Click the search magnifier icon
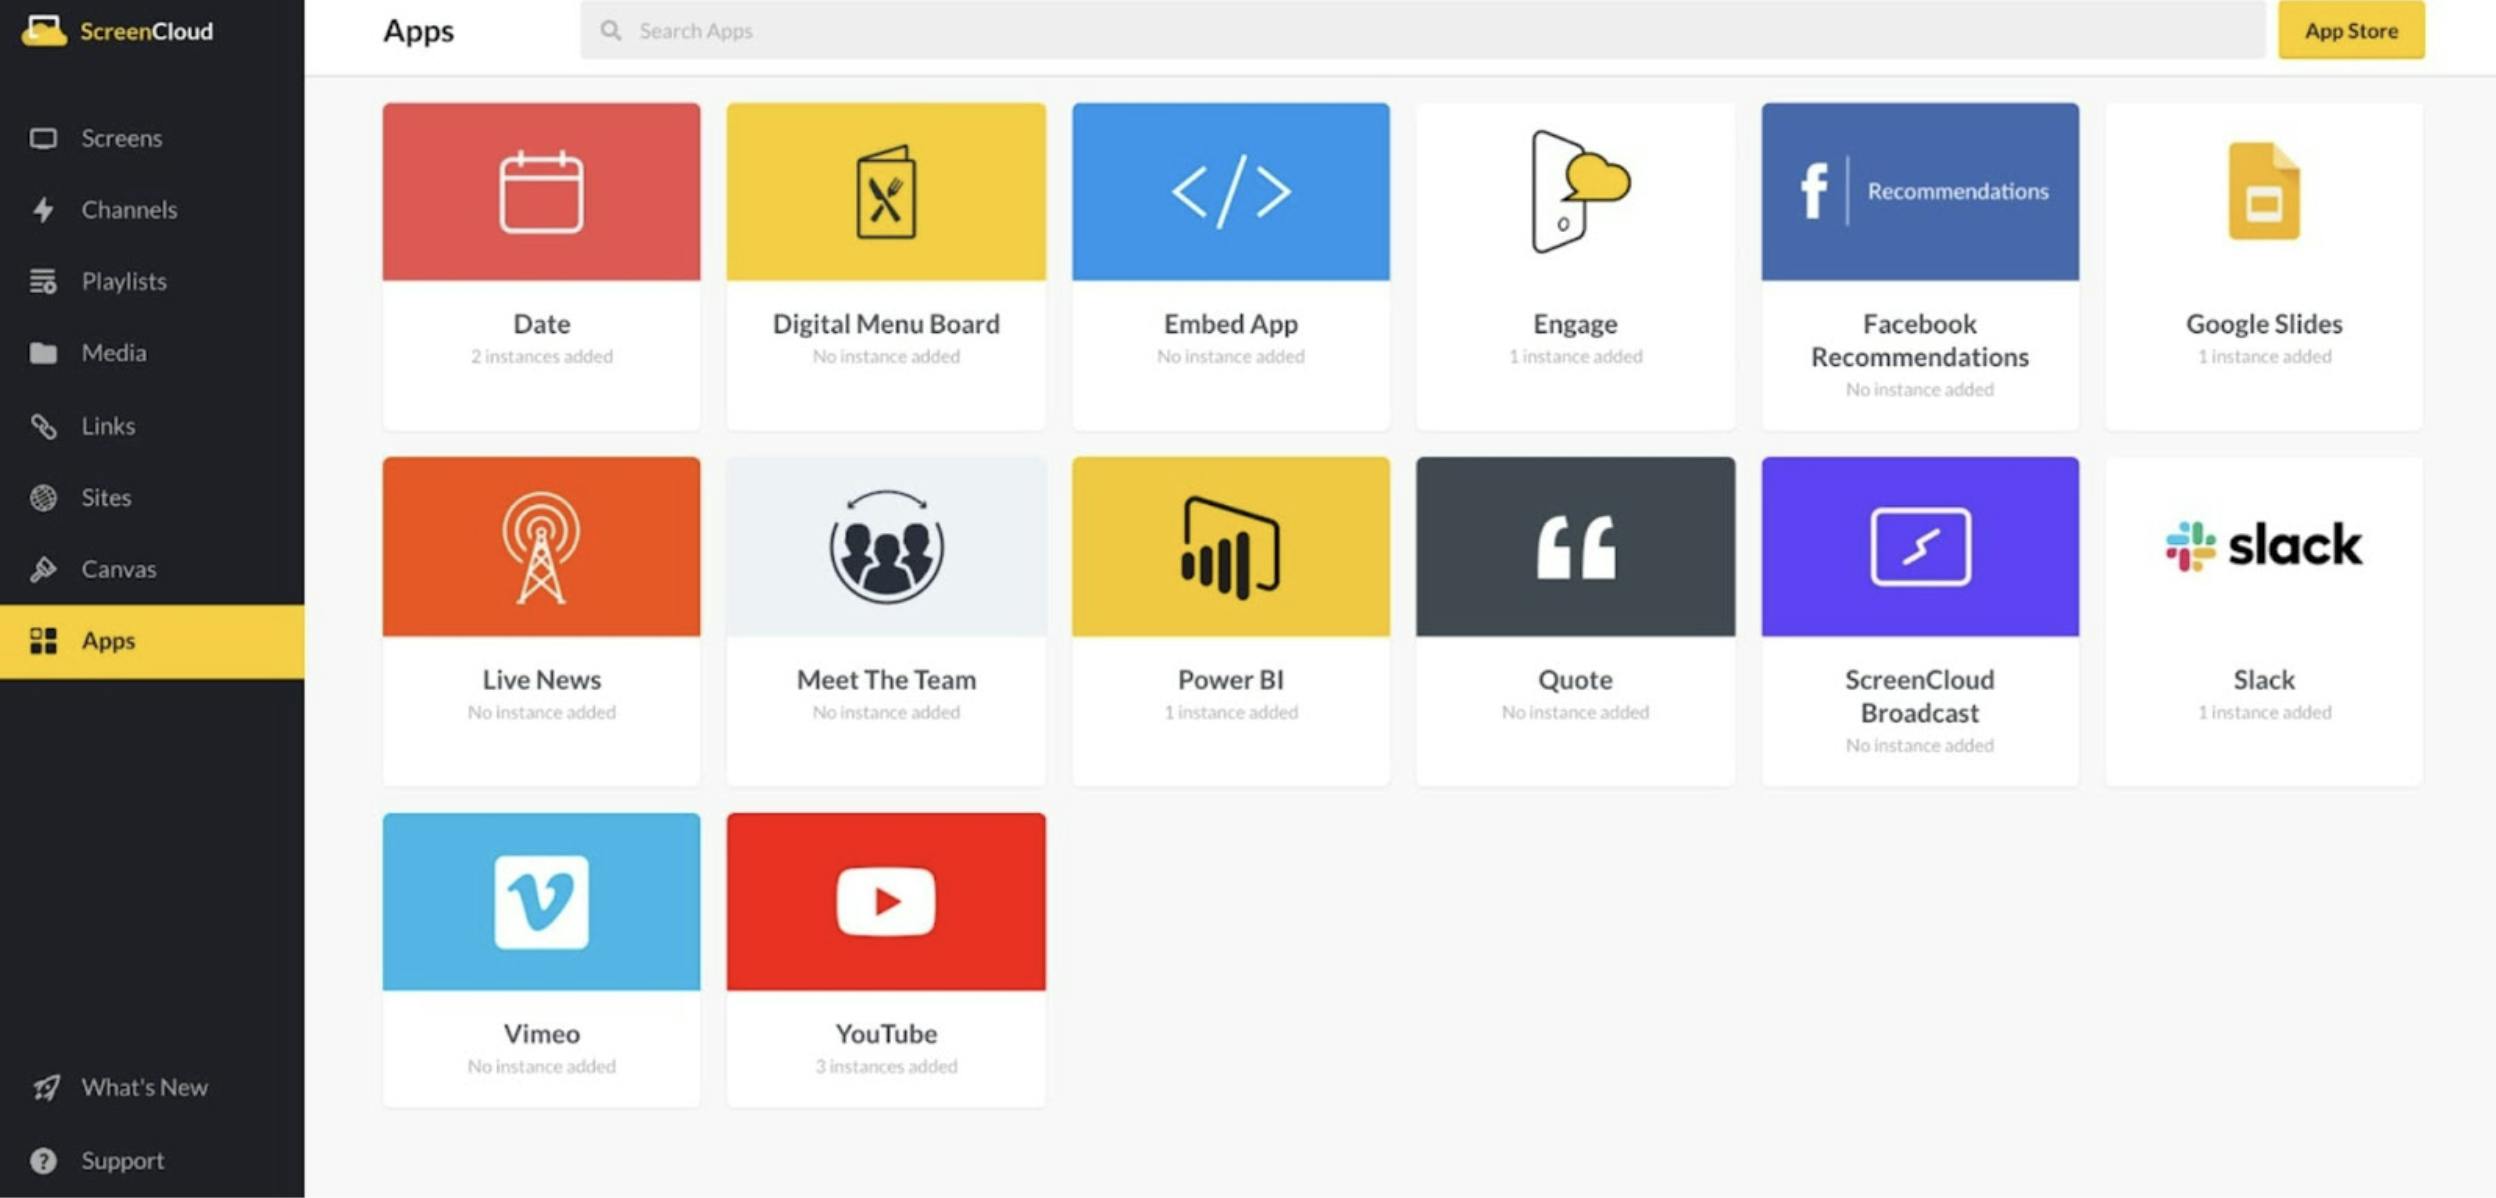The height and width of the screenshot is (1198, 2496). coord(610,31)
